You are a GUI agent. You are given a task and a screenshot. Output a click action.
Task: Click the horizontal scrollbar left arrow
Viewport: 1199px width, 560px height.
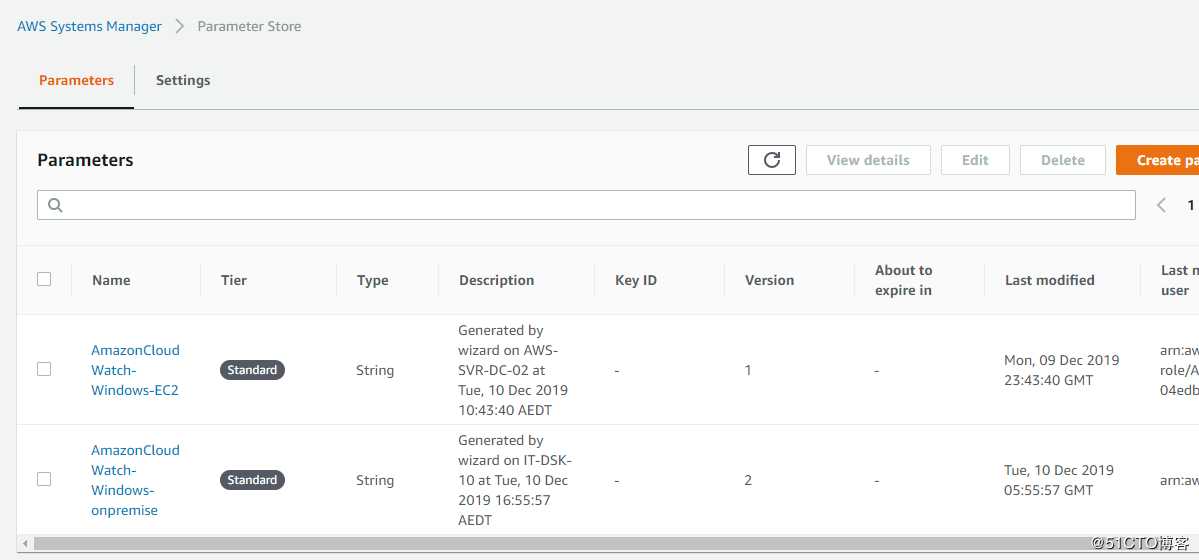(24, 544)
